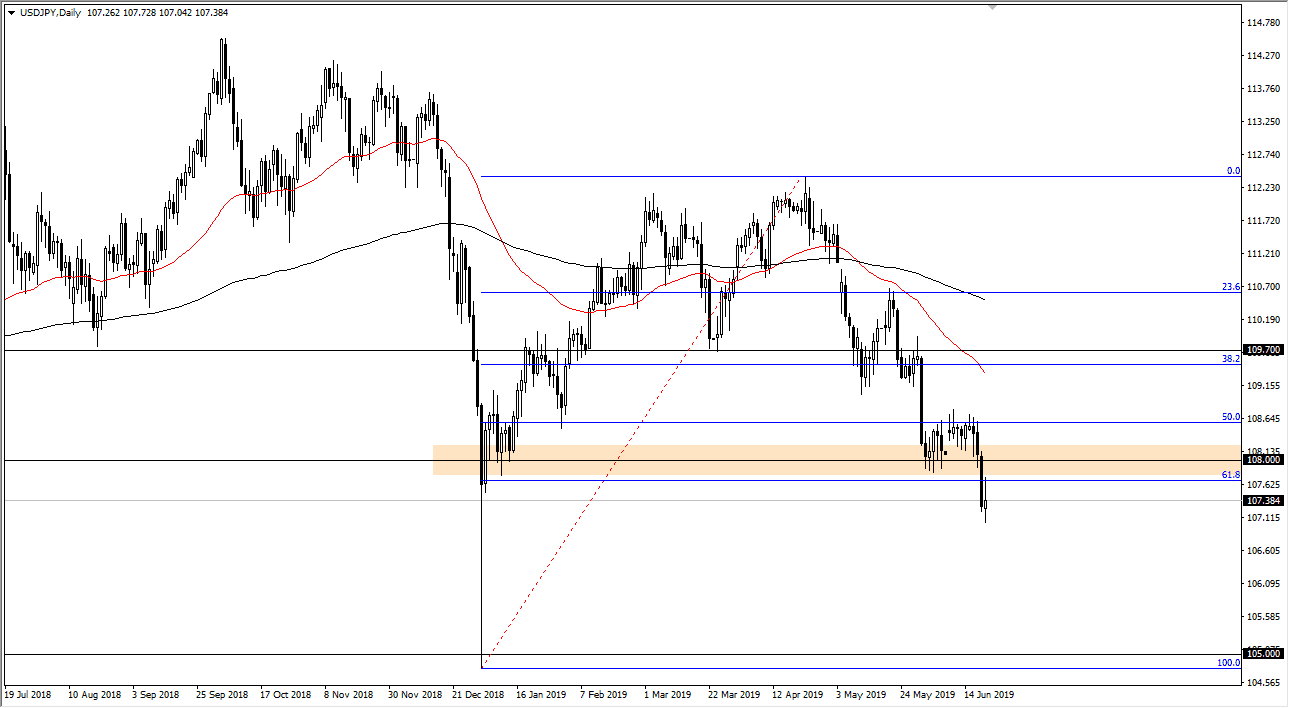Viewport: 1289px width, 708px height.
Task: Click the Fibonacci 38.2 level label
Action: pyautogui.click(x=1231, y=359)
